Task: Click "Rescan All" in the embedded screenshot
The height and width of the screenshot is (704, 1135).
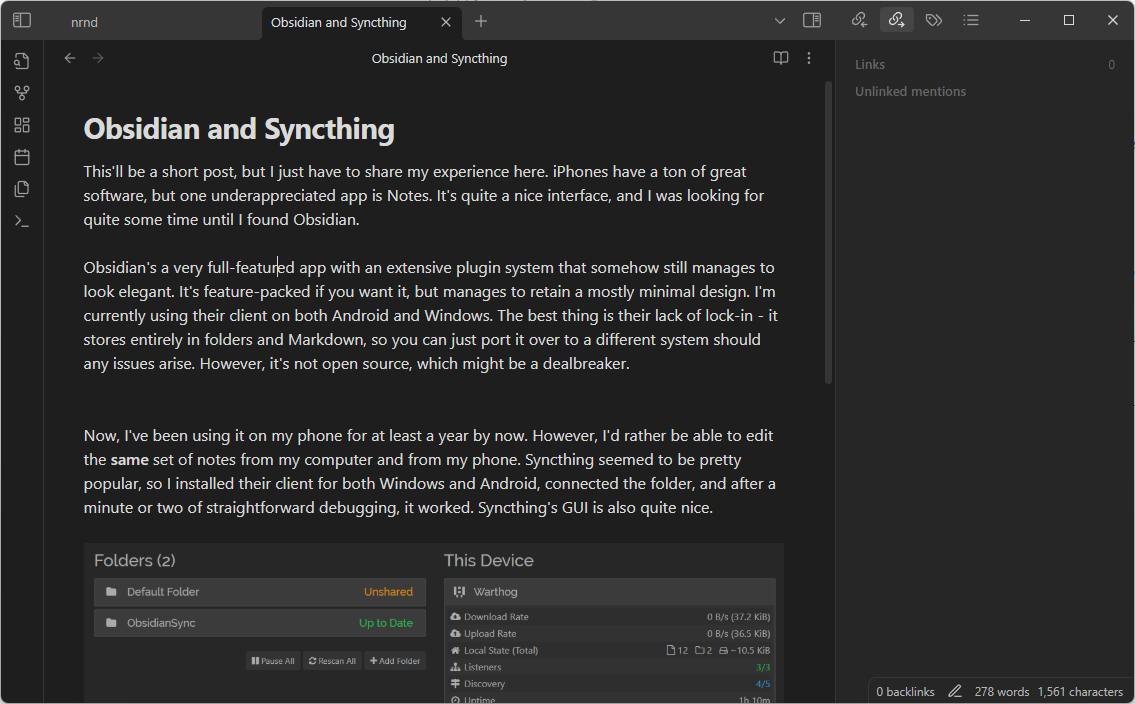Action: (332, 661)
